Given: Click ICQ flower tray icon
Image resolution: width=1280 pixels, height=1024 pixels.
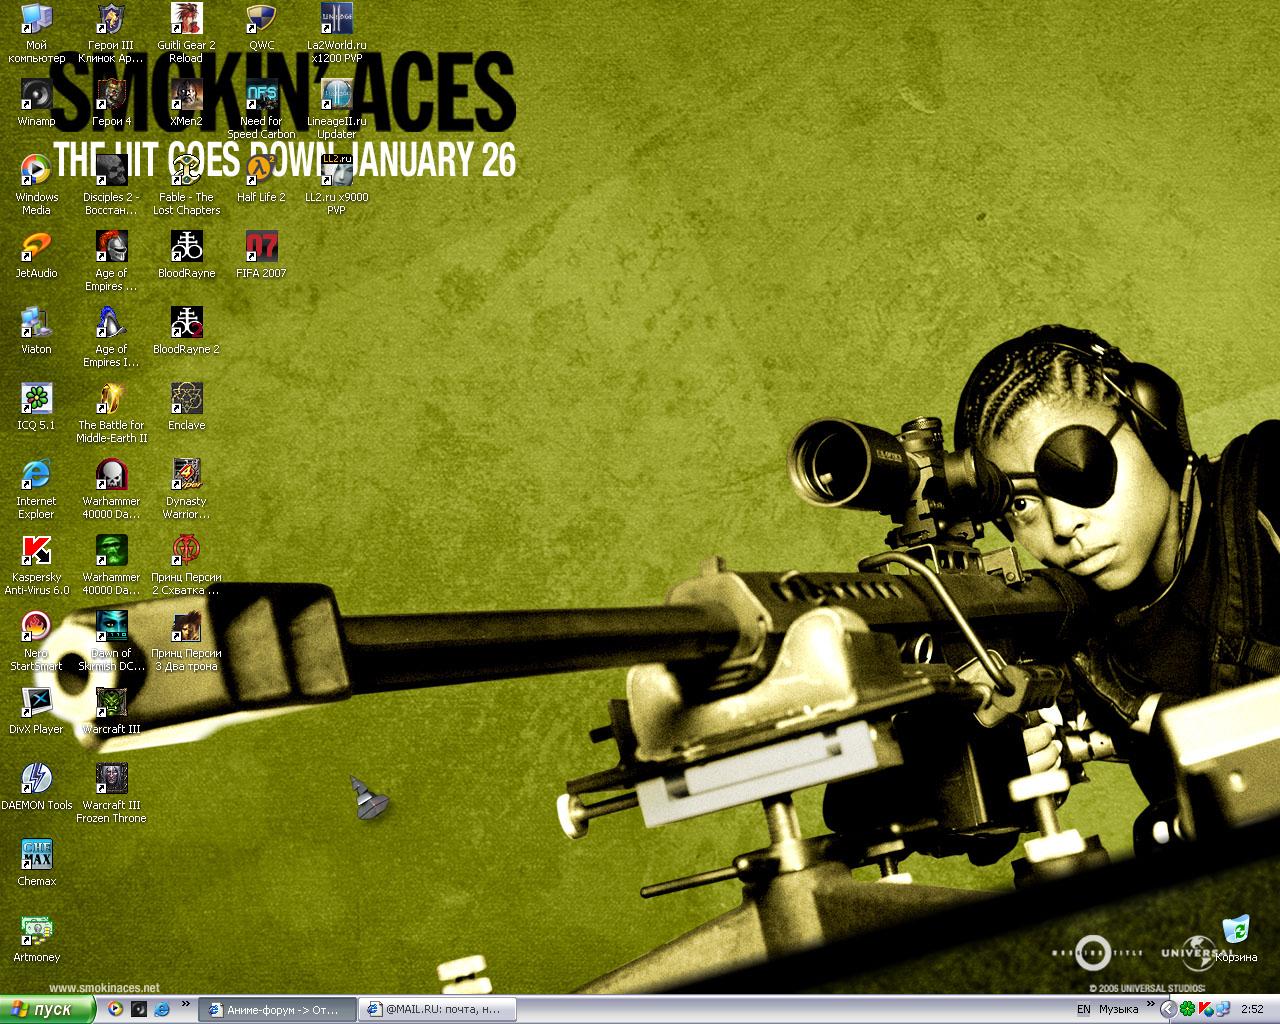Looking at the screenshot, I should 1187,1010.
